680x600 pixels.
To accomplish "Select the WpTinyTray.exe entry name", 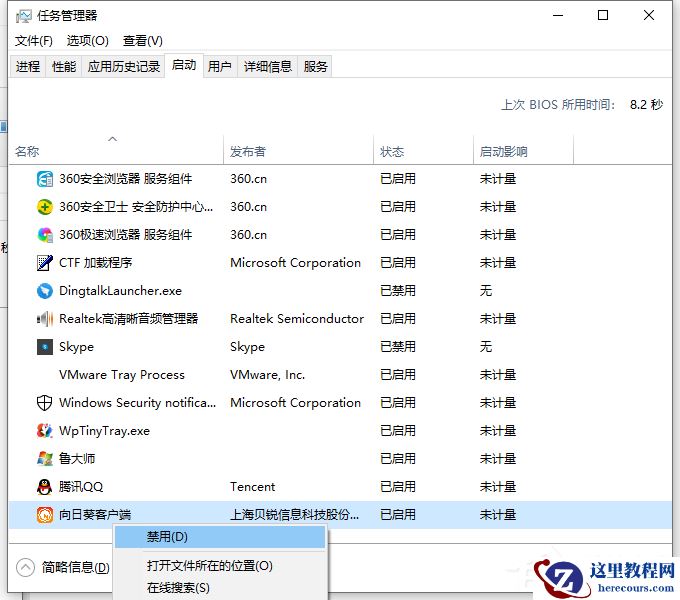I will [x=105, y=430].
